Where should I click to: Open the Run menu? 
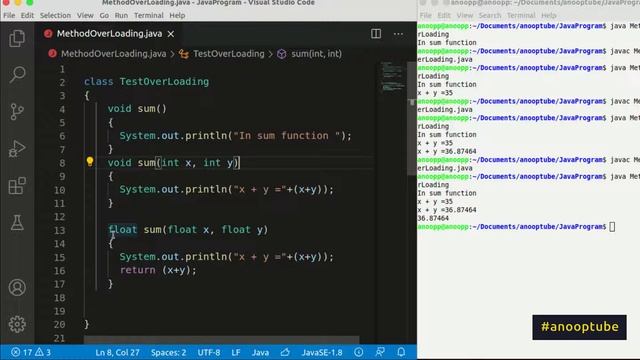click(121, 16)
